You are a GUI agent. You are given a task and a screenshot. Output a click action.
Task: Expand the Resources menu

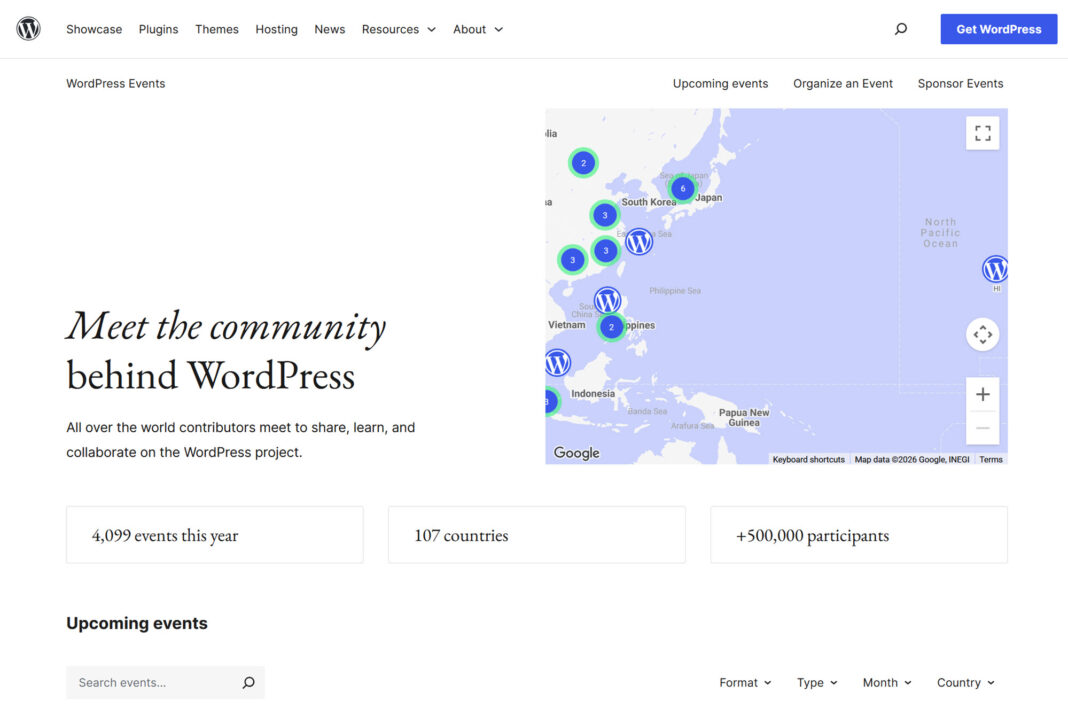coord(398,29)
